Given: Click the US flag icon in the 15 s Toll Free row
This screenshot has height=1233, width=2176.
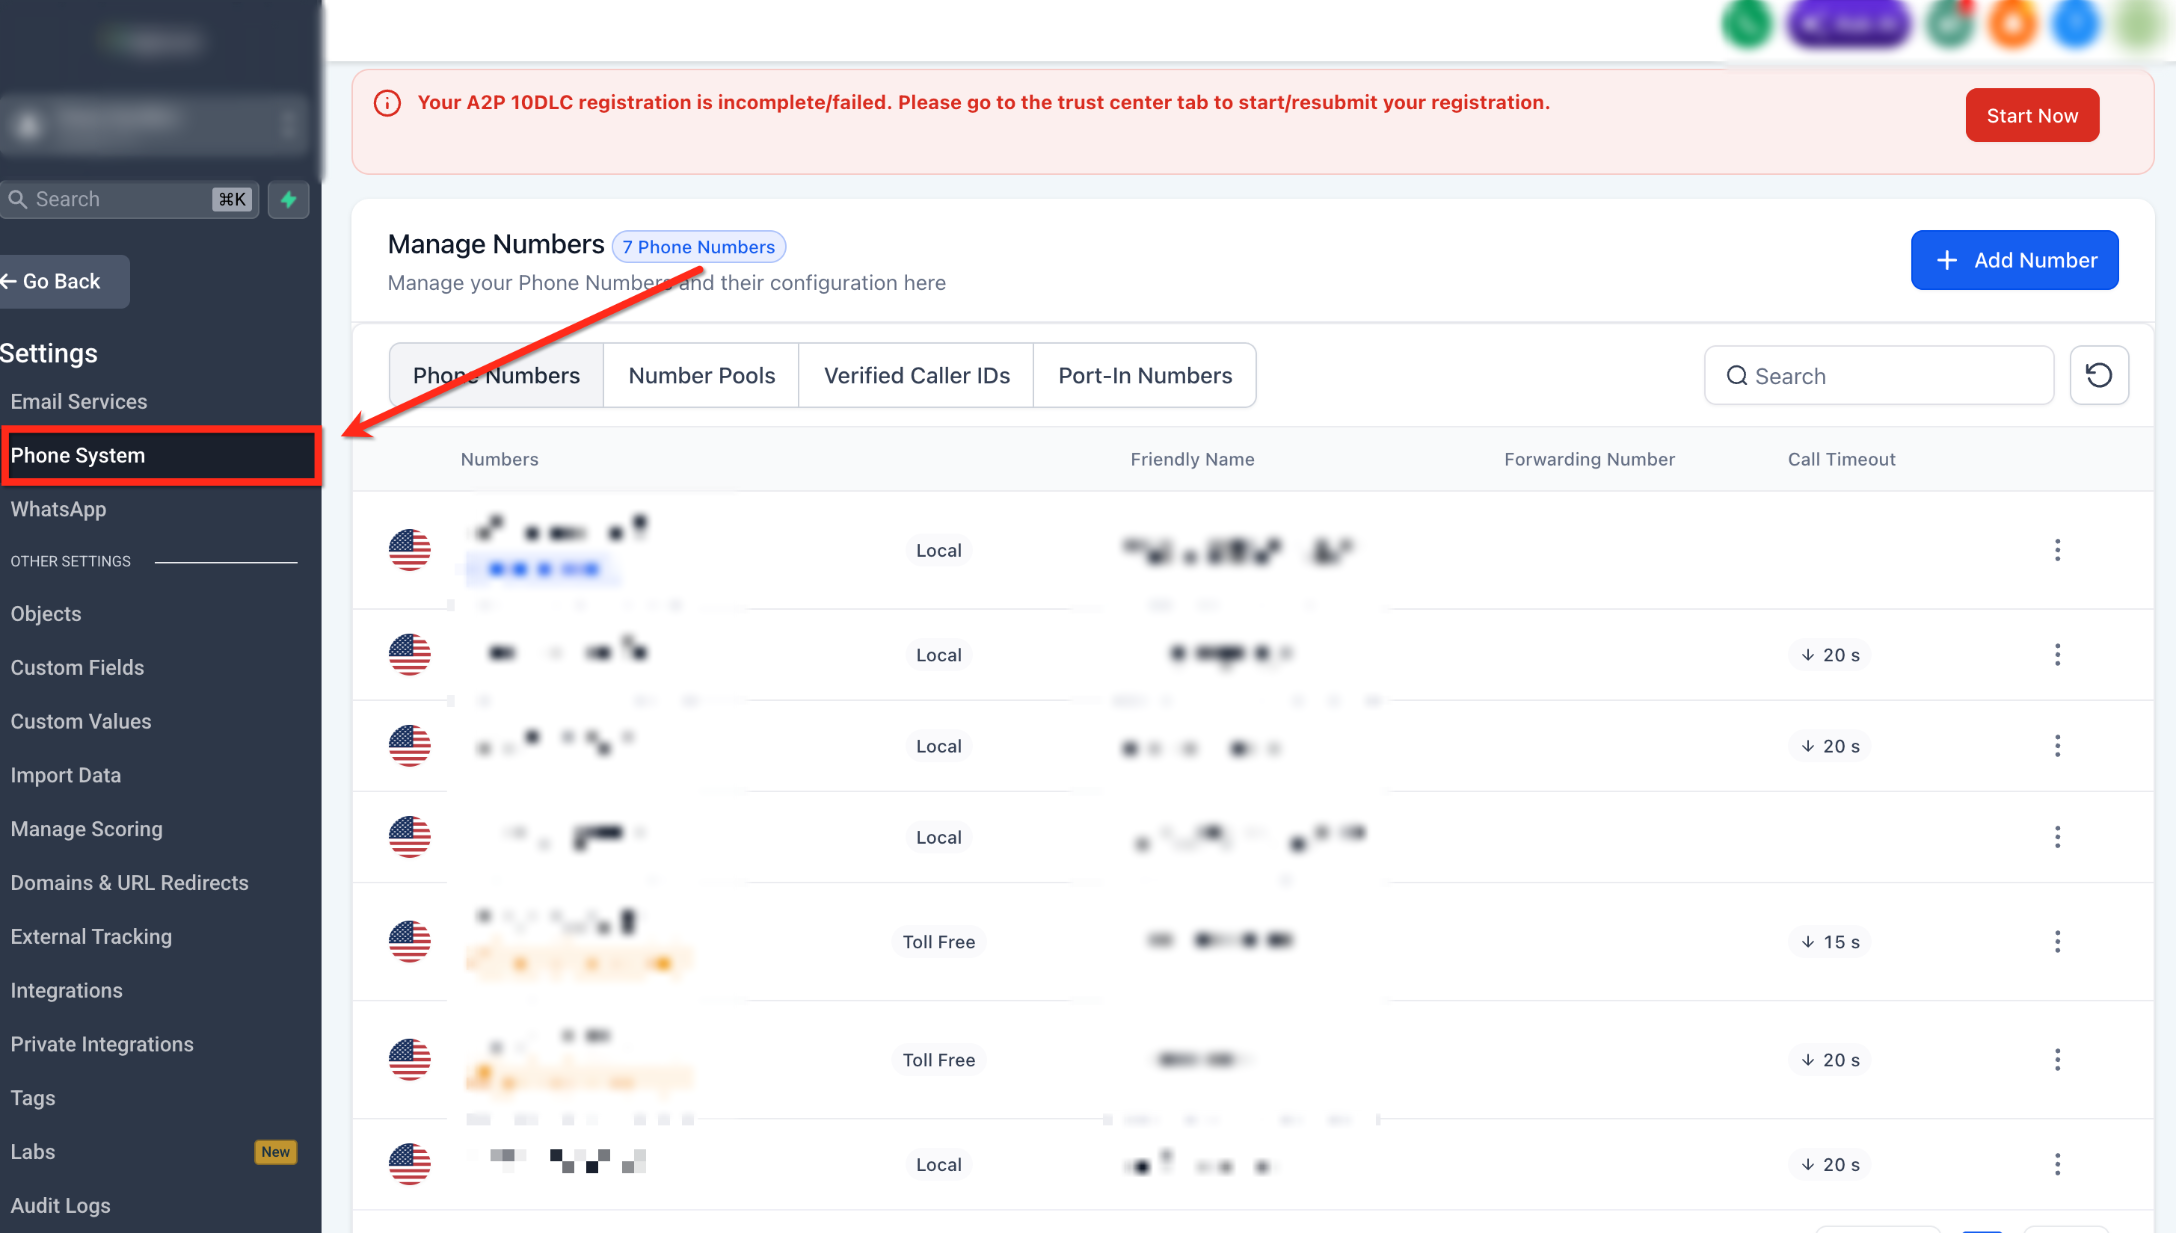Looking at the screenshot, I should click(x=409, y=941).
